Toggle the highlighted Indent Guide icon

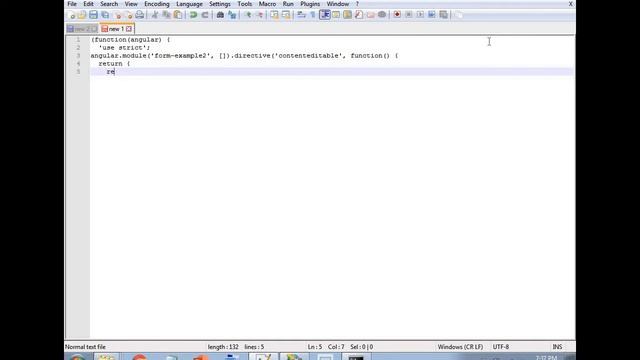click(x=325, y=15)
